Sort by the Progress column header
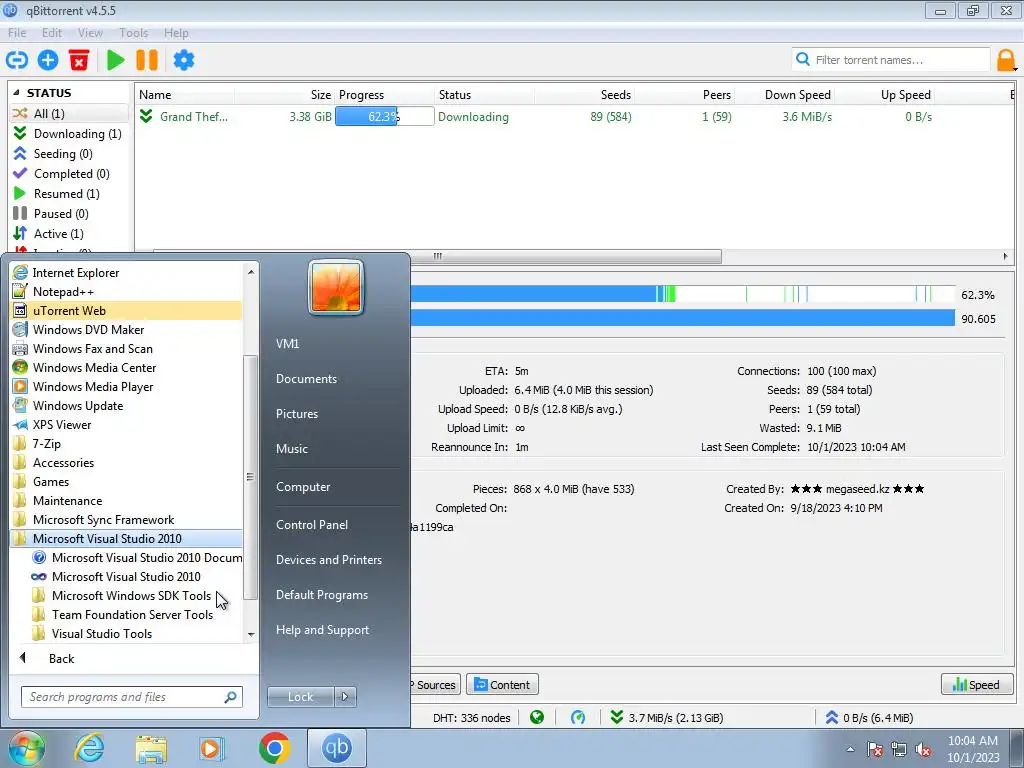 pyautogui.click(x=385, y=95)
